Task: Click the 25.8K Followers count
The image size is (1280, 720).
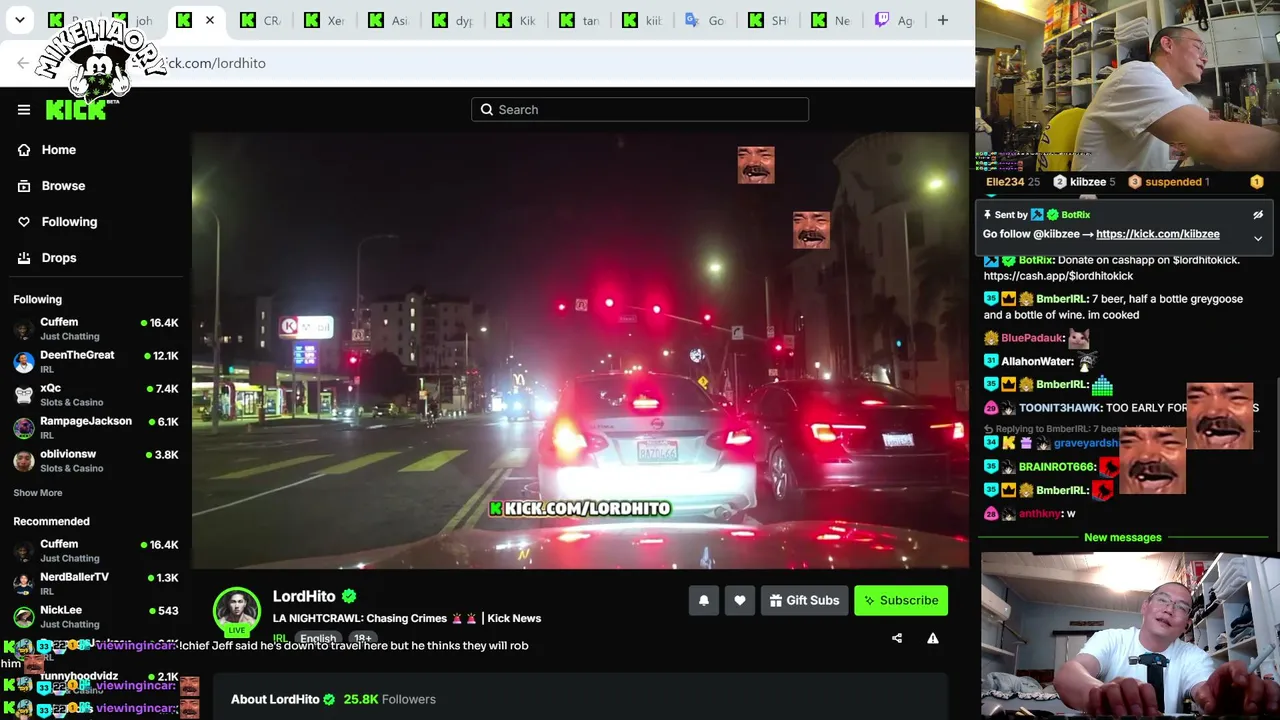Action: tap(390, 699)
